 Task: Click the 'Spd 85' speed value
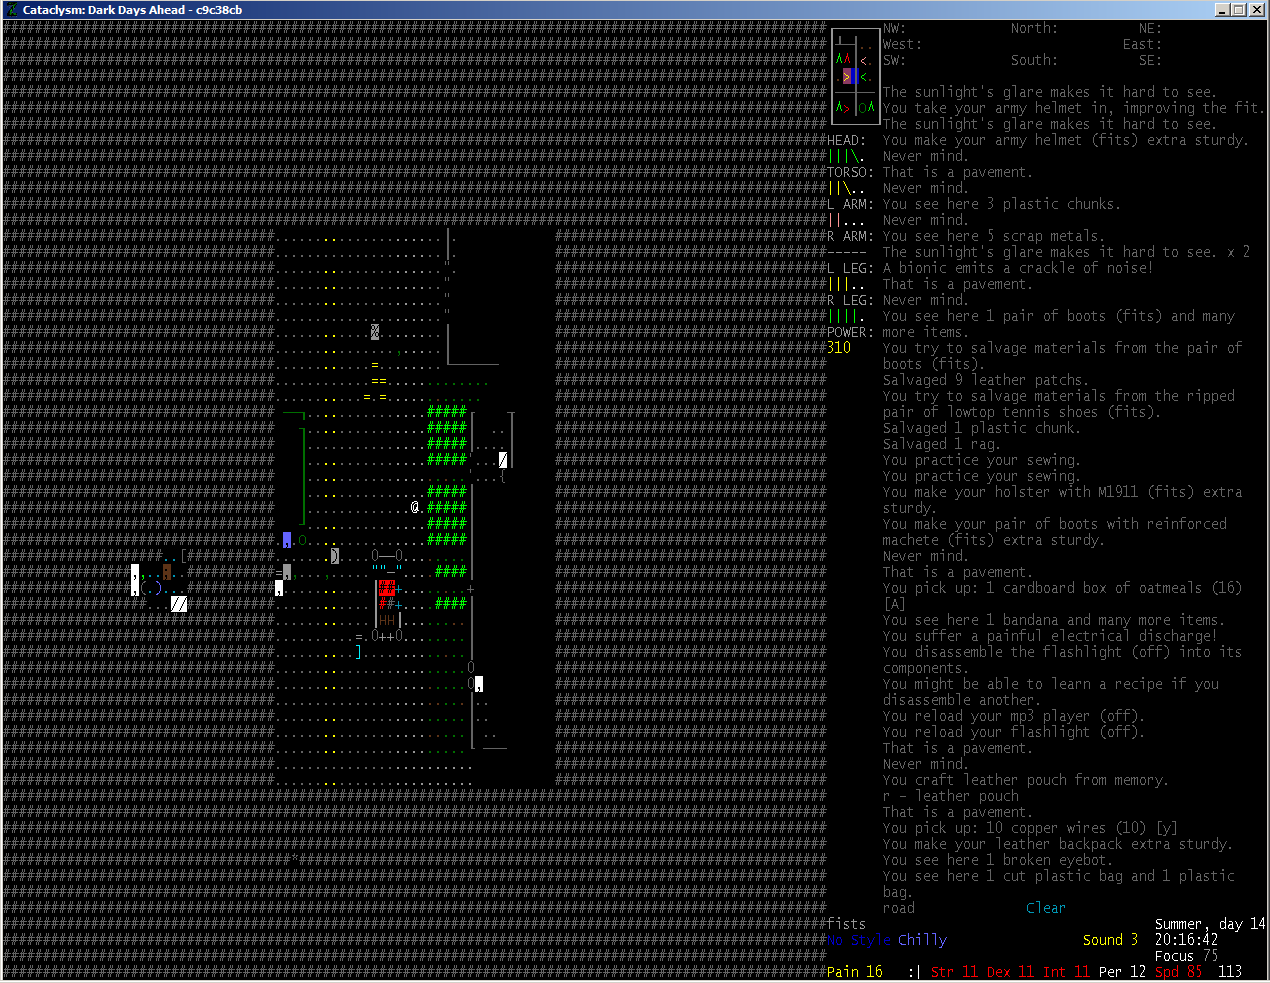click(x=1179, y=972)
